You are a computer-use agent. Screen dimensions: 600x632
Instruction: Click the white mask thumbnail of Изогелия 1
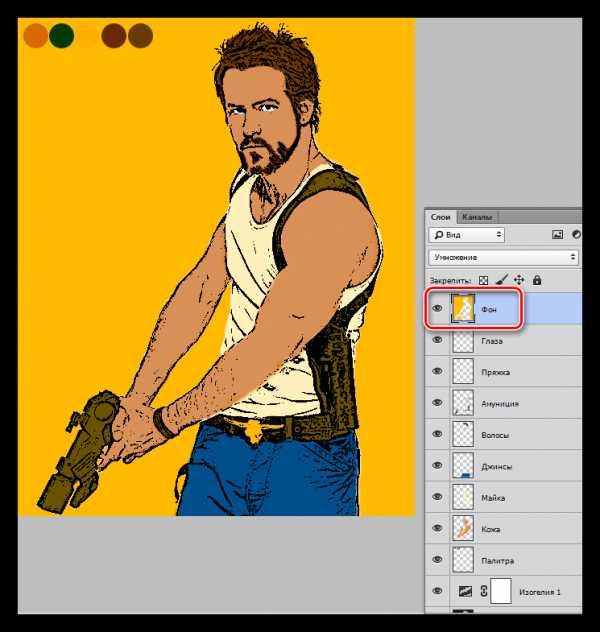pyautogui.click(x=501, y=592)
